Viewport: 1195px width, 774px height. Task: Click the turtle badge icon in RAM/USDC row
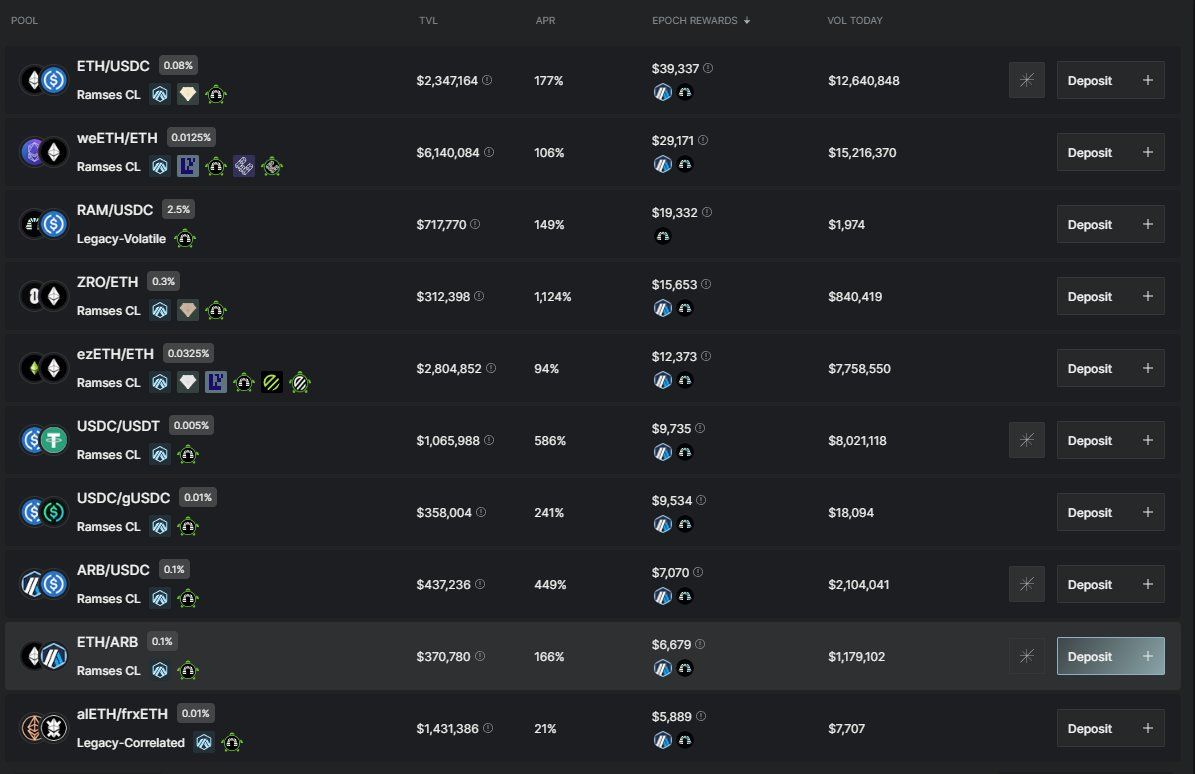pos(185,239)
